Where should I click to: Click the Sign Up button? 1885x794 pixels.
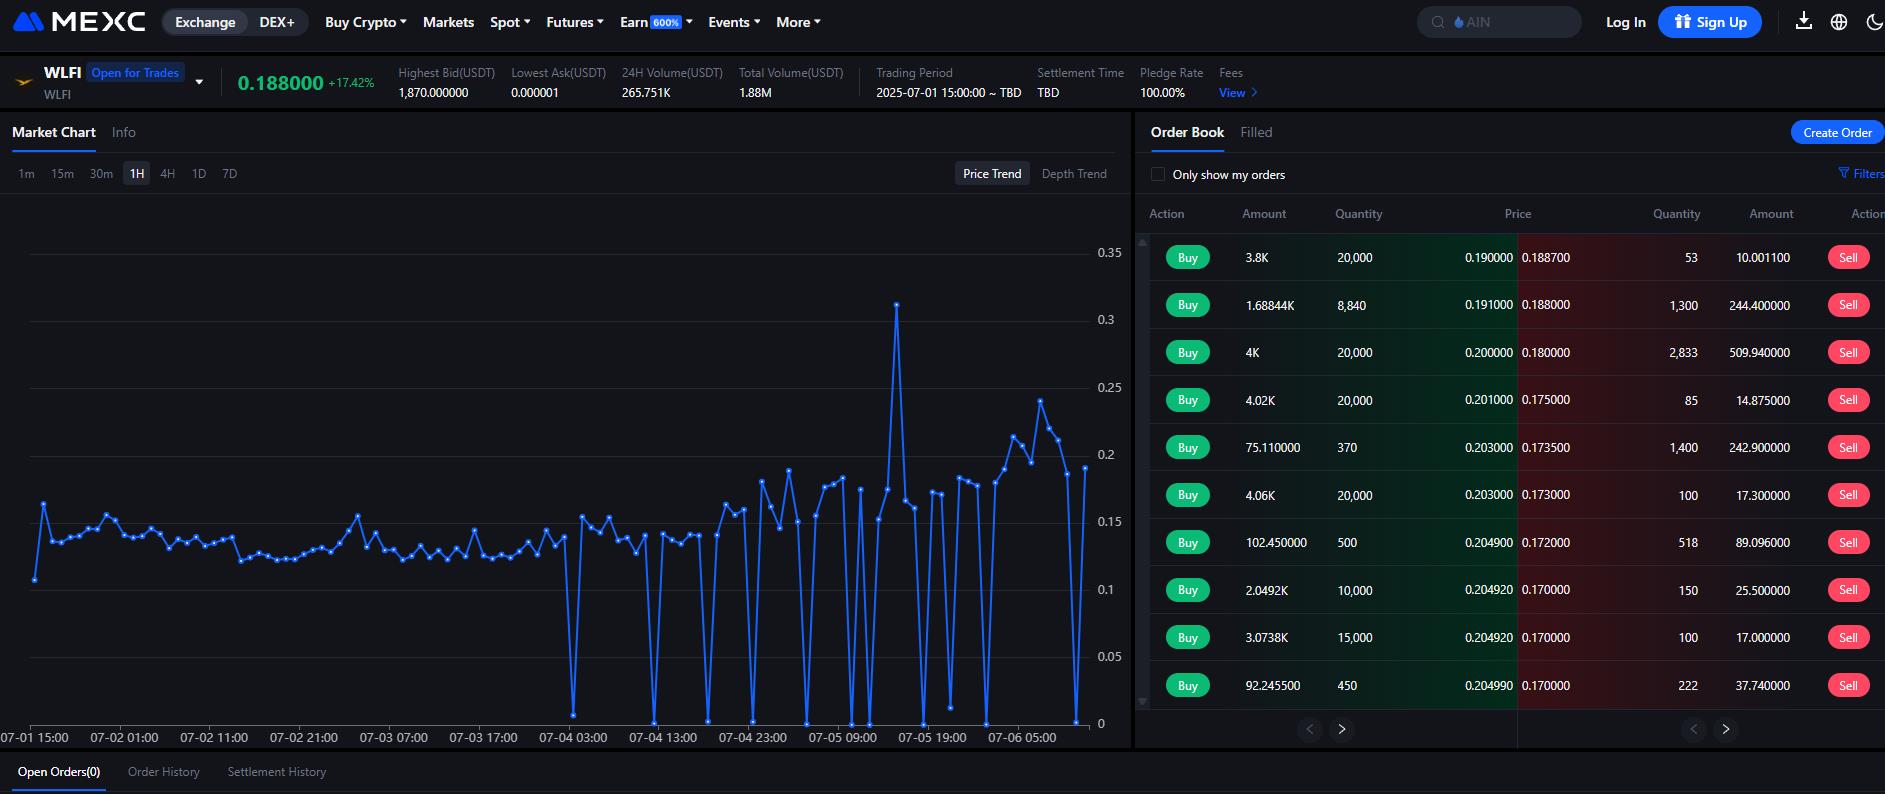pyautogui.click(x=1710, y=22)
